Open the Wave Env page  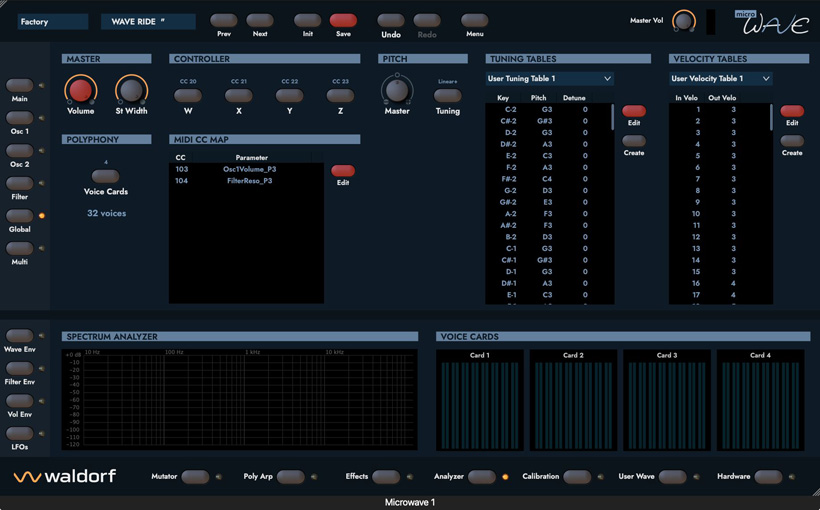(19, 335)
